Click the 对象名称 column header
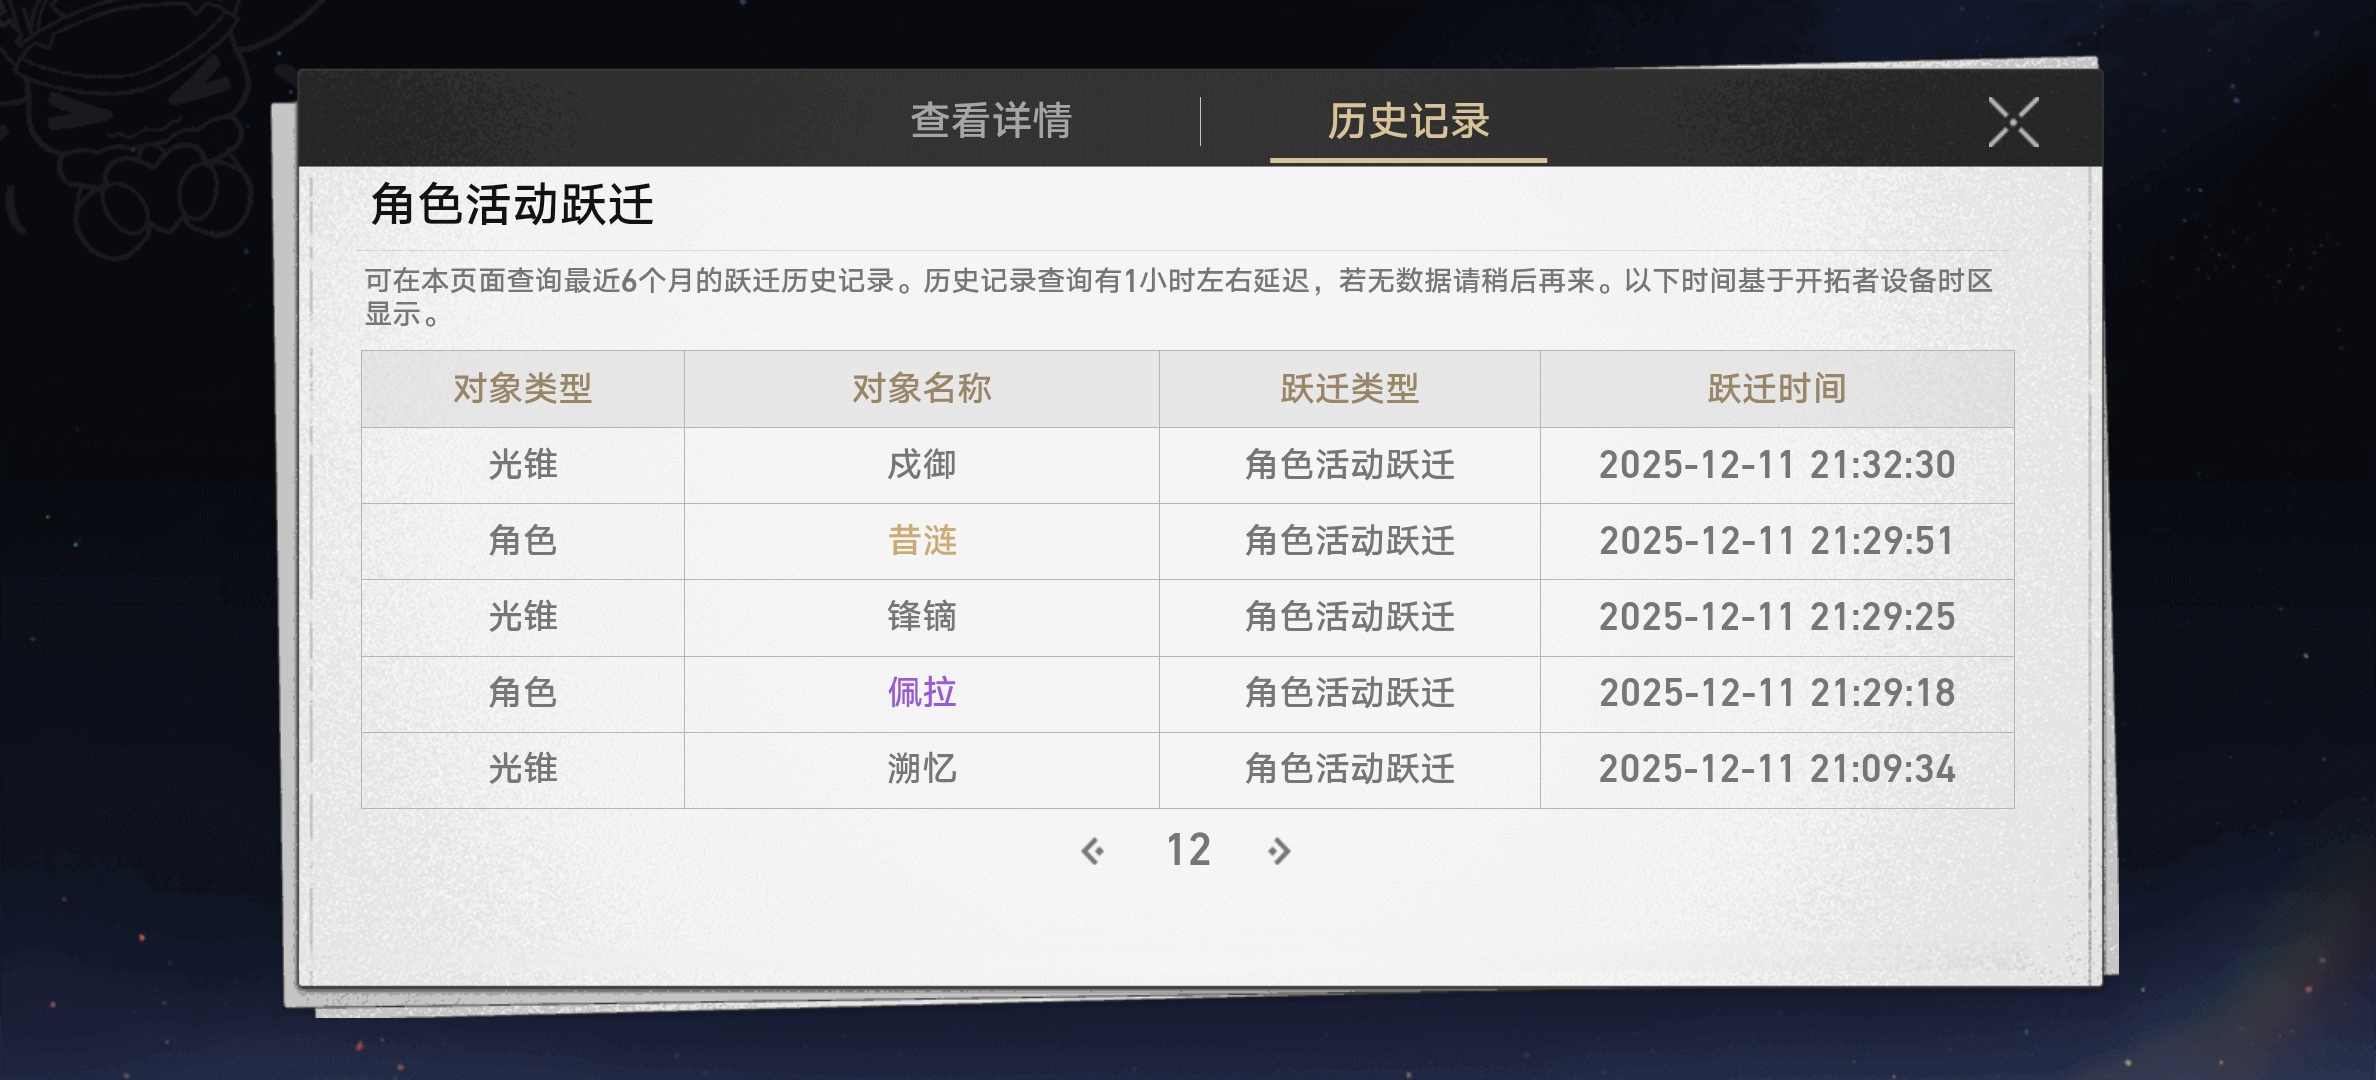Image resolution: width=2376 pixels, height=1080 pixels. point(922,389)
